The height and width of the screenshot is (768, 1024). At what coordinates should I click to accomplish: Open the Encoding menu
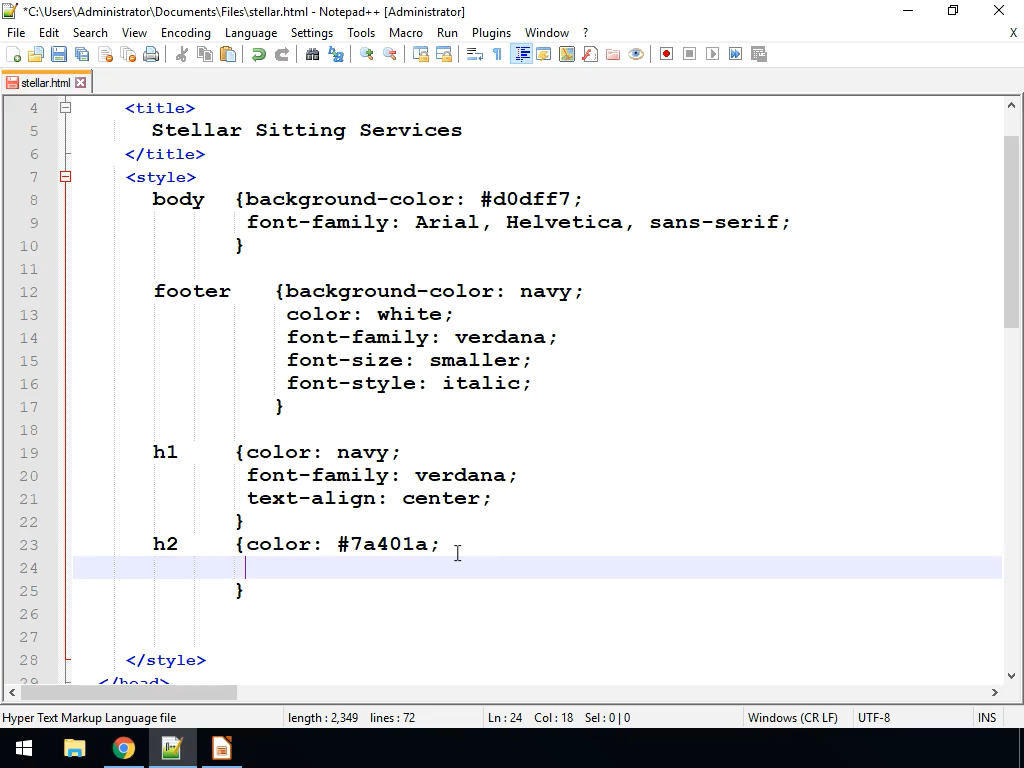point(185,33)
